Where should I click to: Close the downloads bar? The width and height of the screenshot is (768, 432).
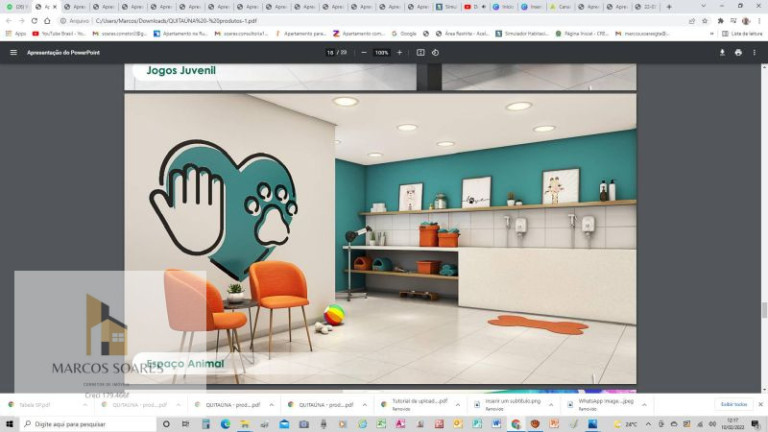pos(760,405)
